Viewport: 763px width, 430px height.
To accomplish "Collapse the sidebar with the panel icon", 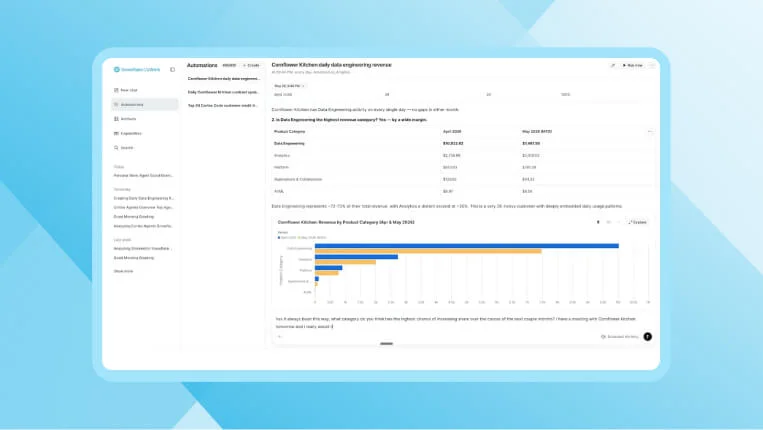I will coord(172,70).
